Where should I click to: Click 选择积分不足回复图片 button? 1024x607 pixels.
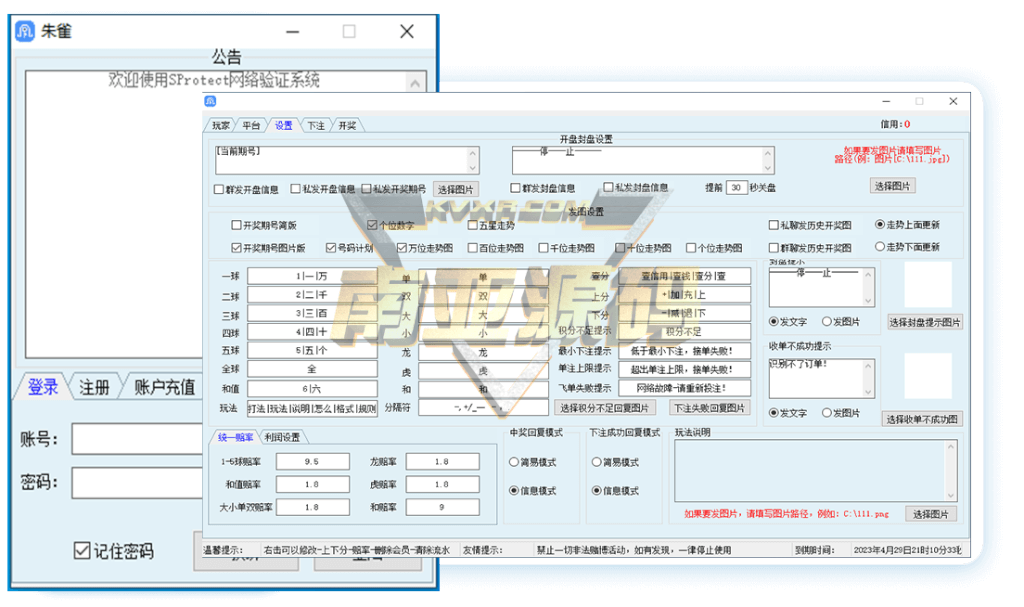605,408
